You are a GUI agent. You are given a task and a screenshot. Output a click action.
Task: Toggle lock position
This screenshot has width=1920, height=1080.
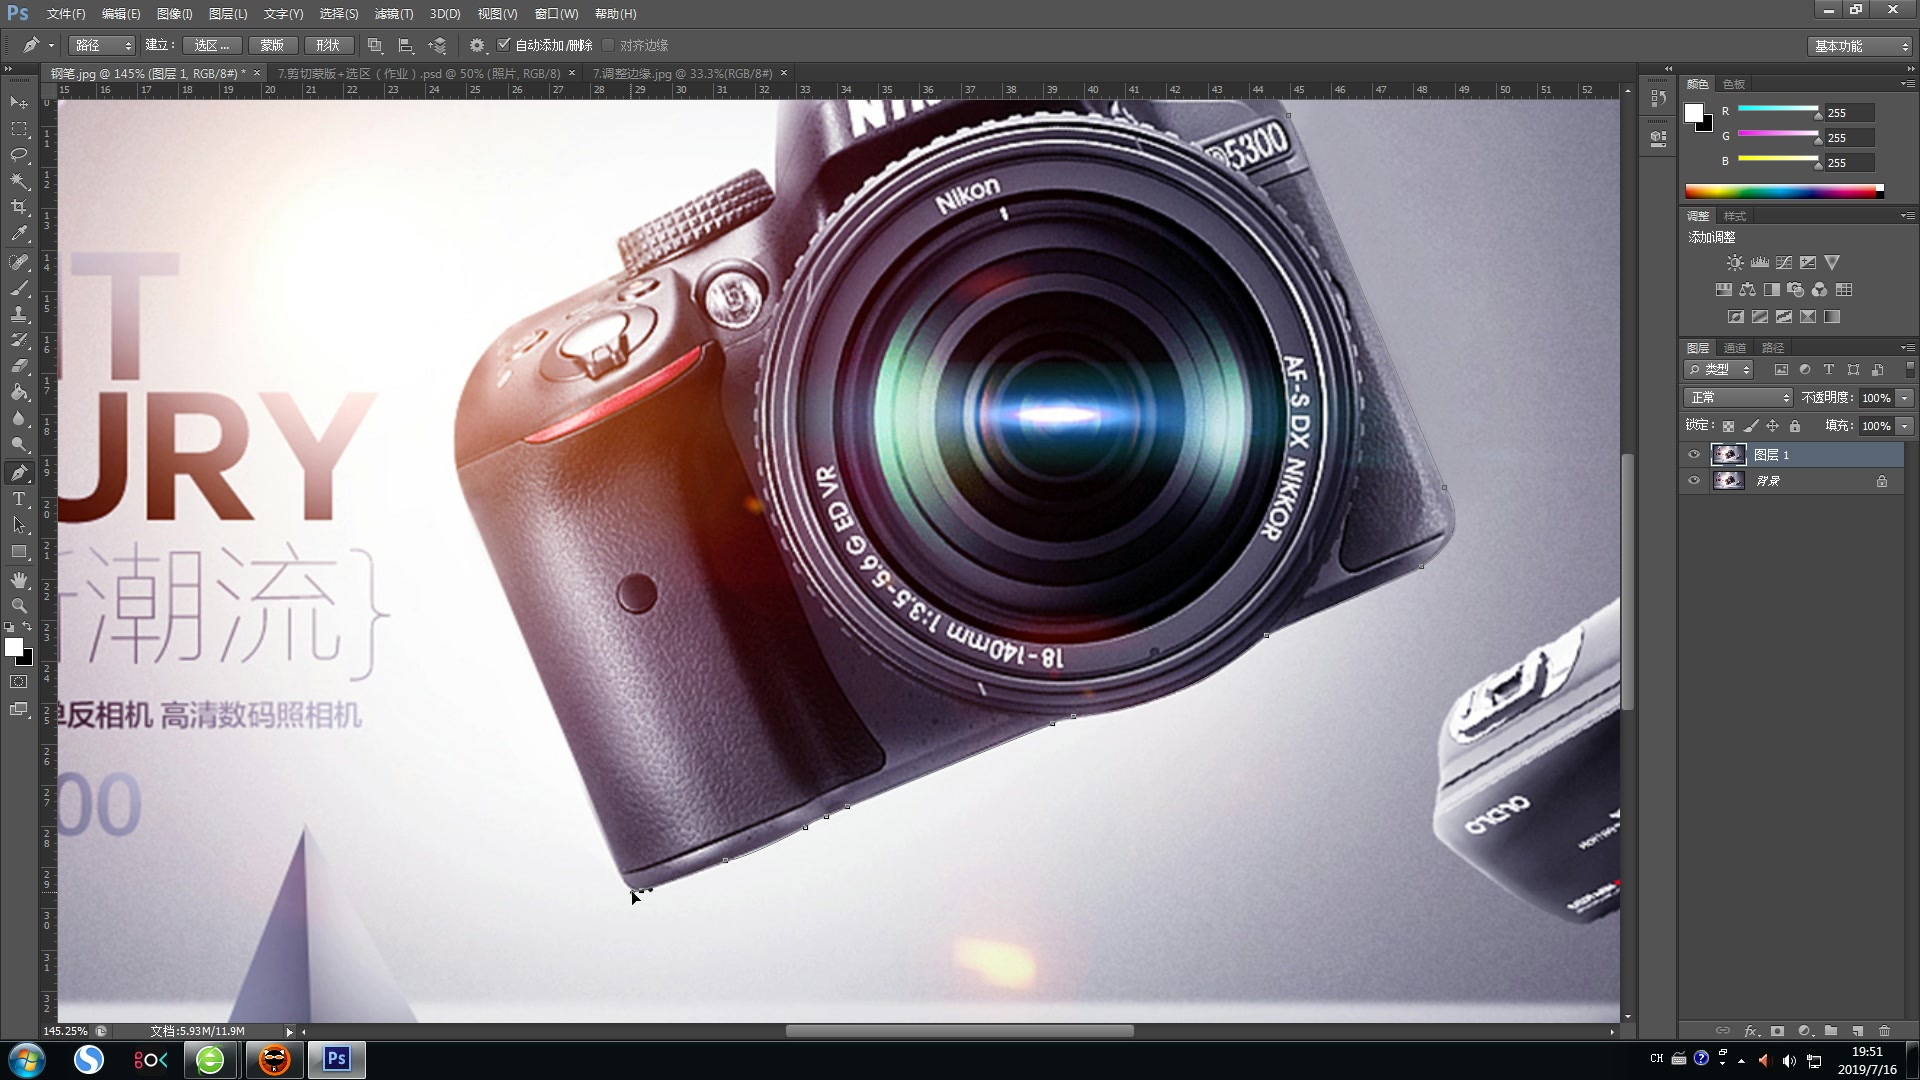(x=1772, y=426)
